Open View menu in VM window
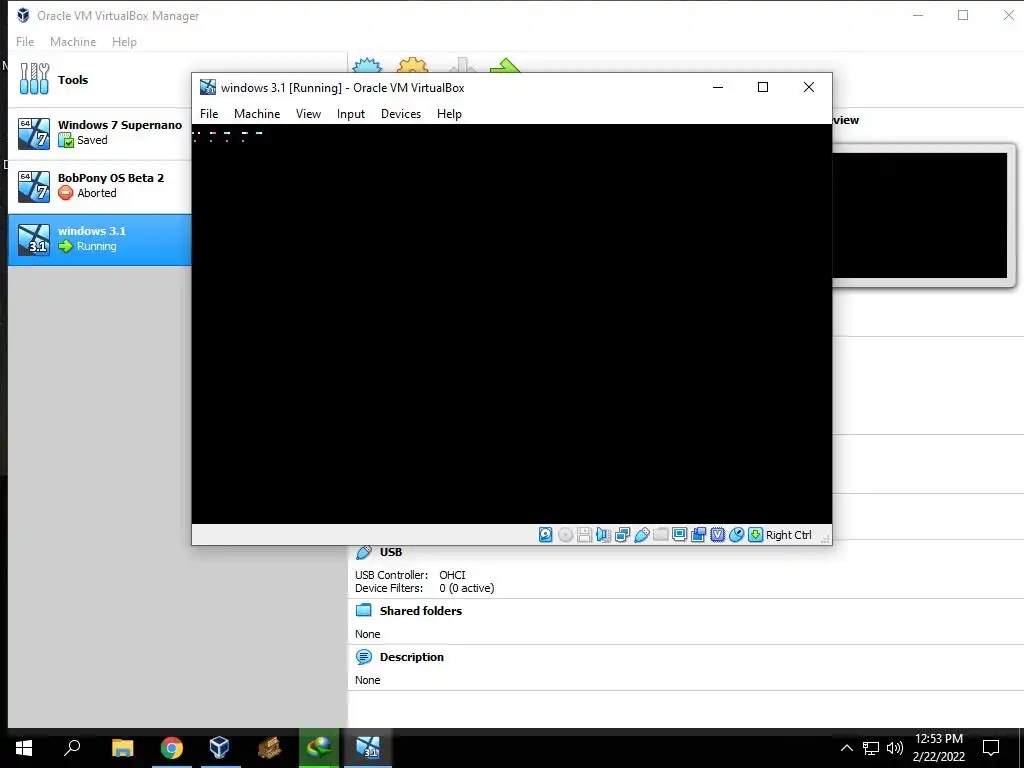1024x768 pixels. [x=308, y=114]
